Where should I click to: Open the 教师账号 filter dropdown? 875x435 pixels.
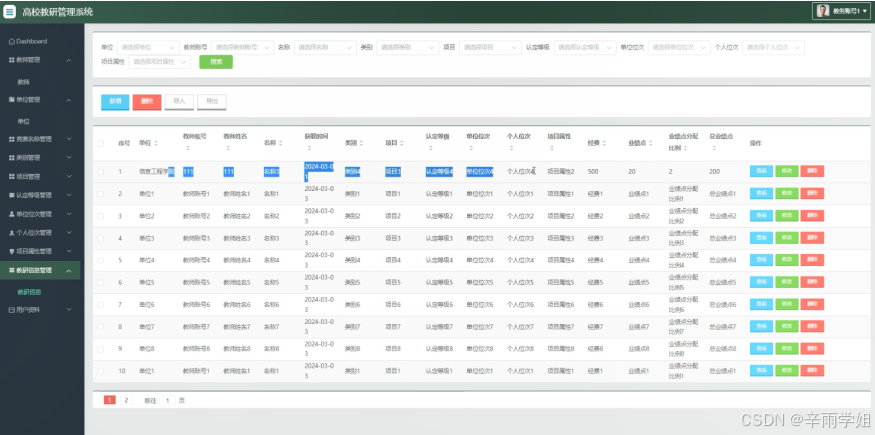[x=243, y=48]
